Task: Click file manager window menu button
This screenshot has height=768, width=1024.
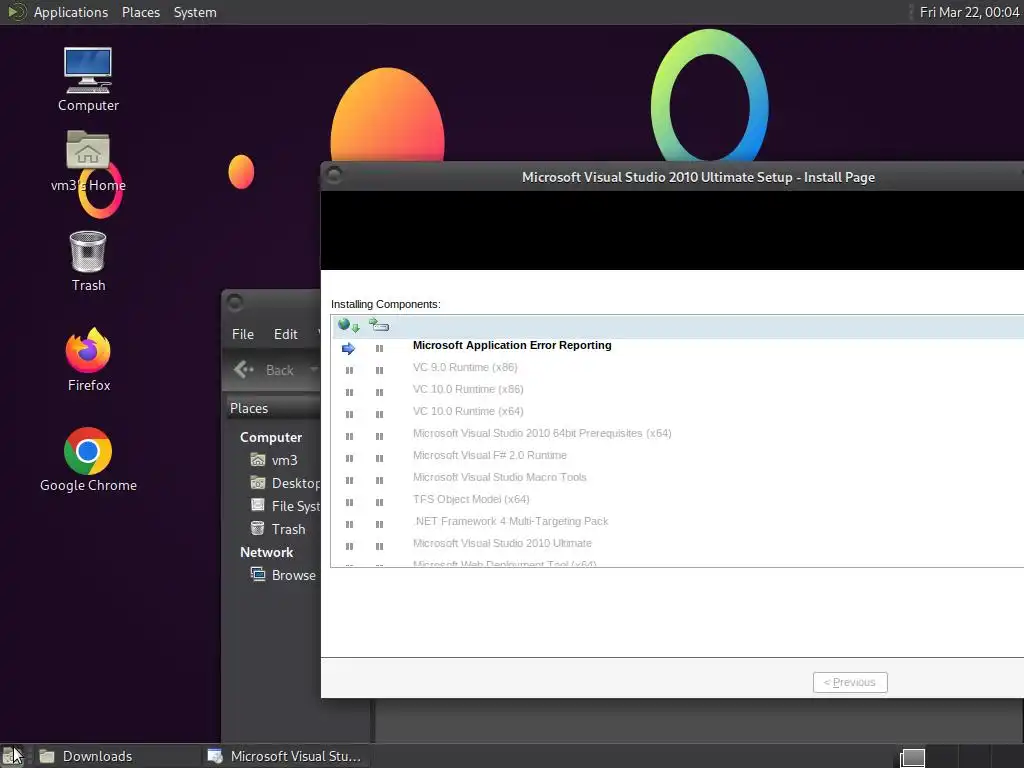Action: [235, 302]
